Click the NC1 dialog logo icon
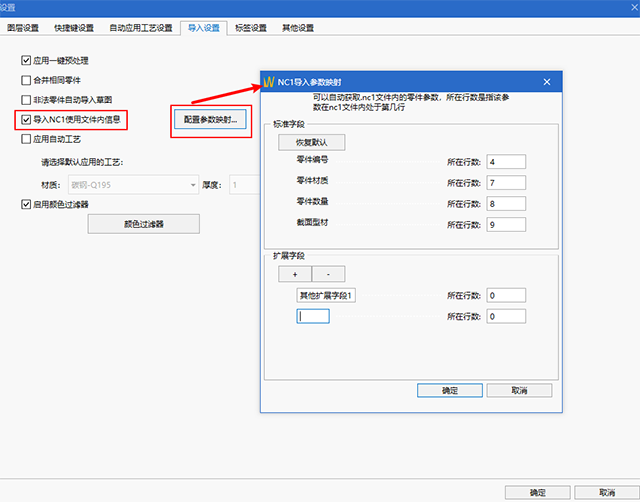 tap(268, 80)
